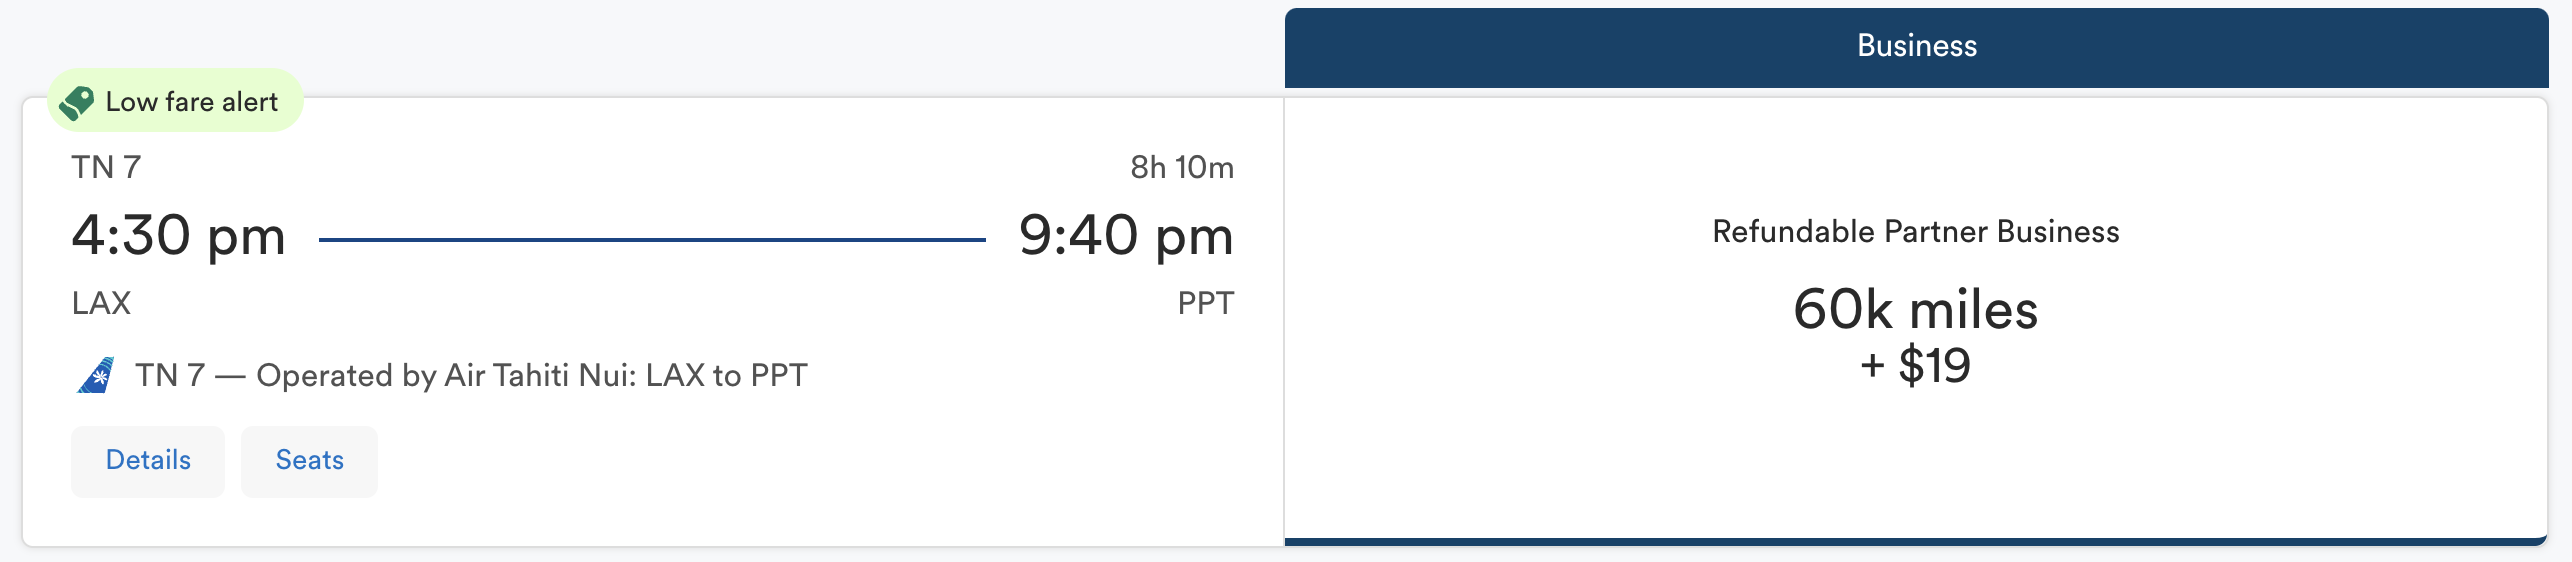Choose the 60k miles business fare
2572x562 pixels.
[x=1916, y=320]
